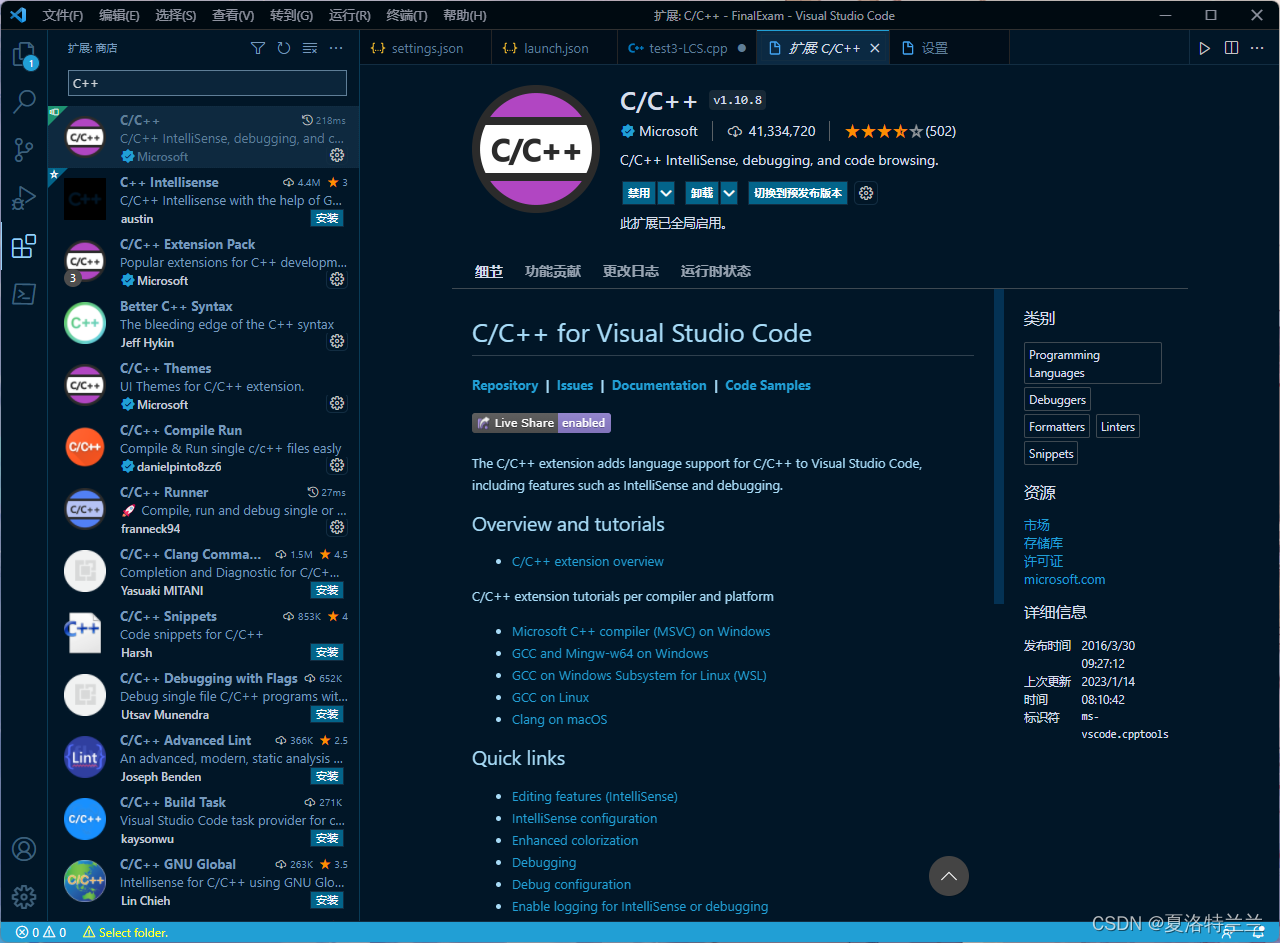
Task: Split the editor right
Action: point(1231,48)
